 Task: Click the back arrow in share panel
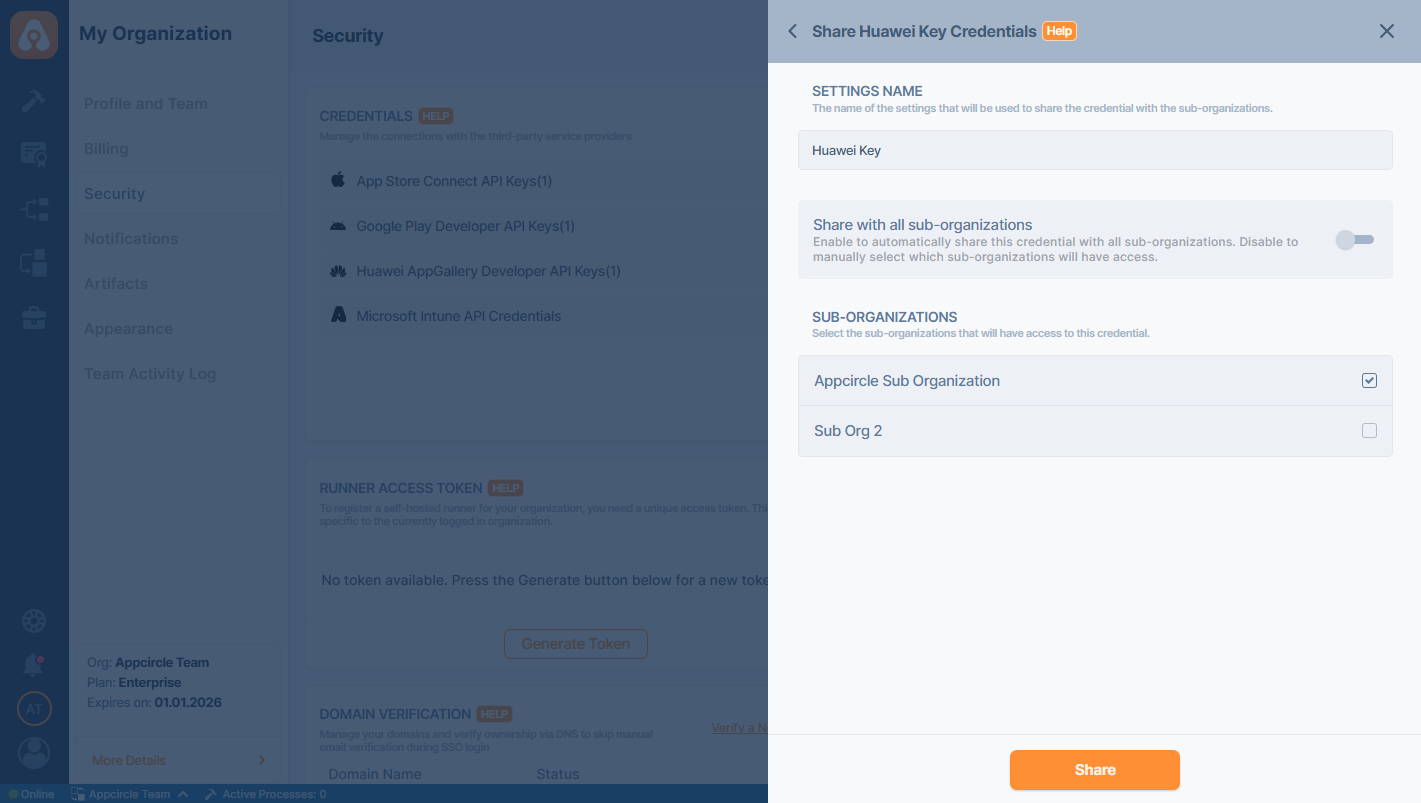pos(792,31)
